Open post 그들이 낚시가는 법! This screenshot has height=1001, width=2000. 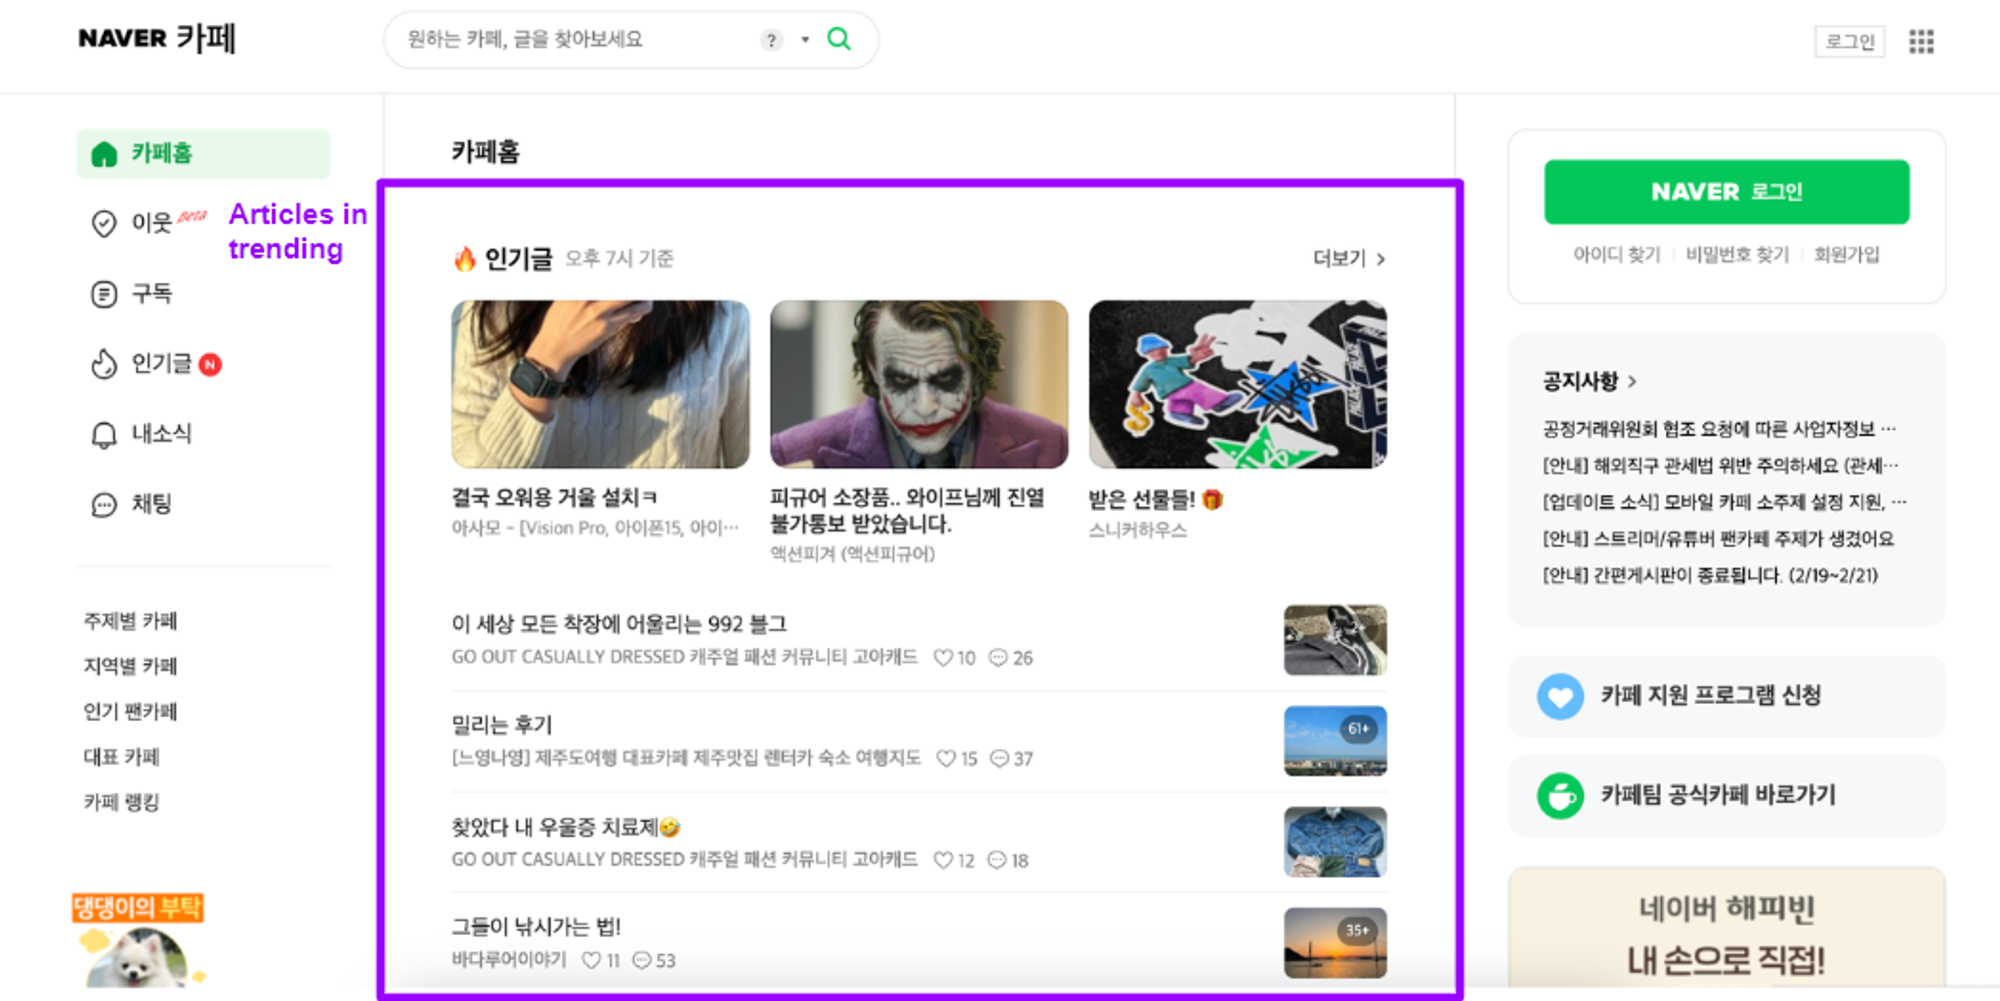[536, 927]
